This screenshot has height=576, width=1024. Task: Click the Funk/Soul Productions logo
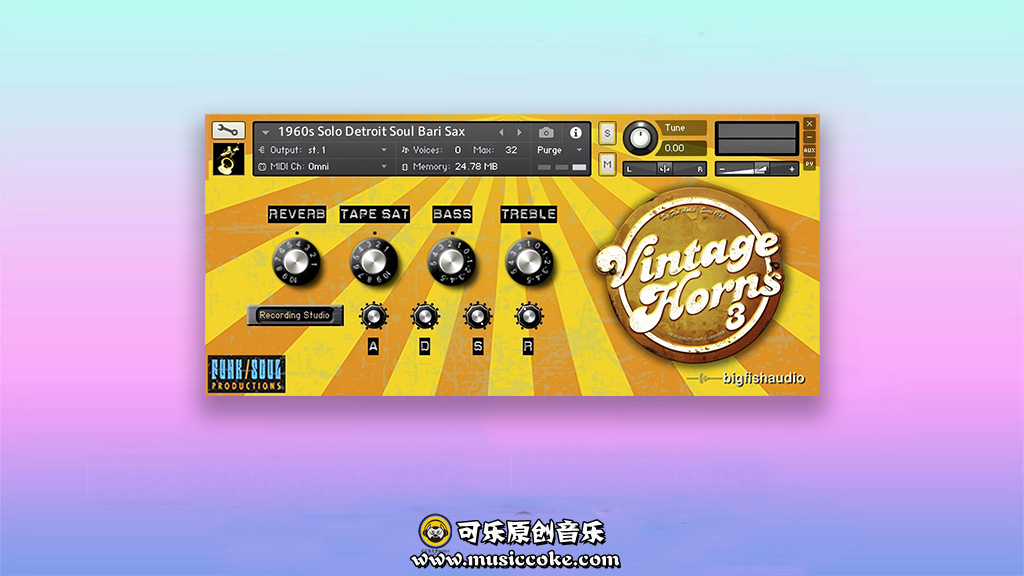[246, 374]
